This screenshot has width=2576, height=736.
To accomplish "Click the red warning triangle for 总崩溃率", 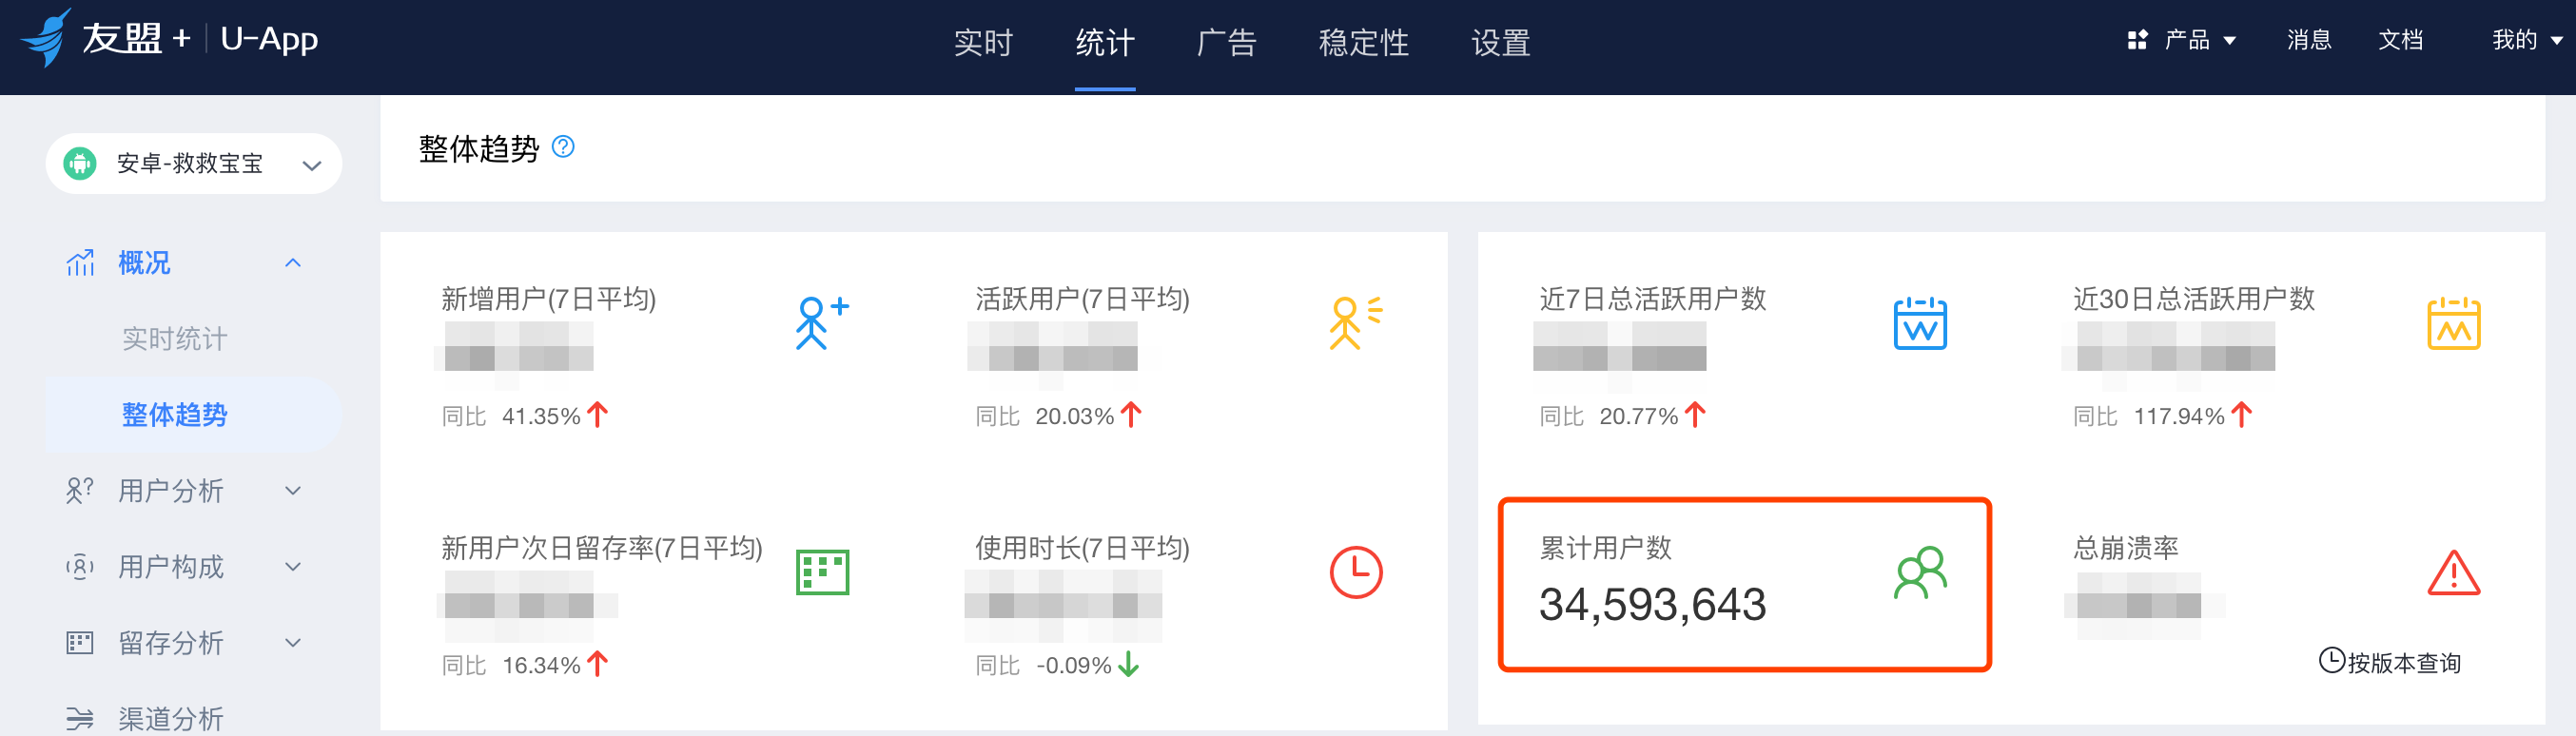I will 2453,573.
